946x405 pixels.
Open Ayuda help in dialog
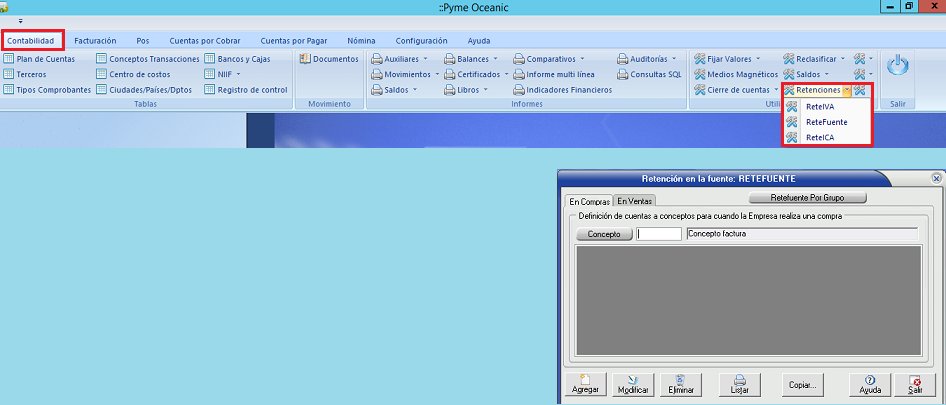coord(869,383)
